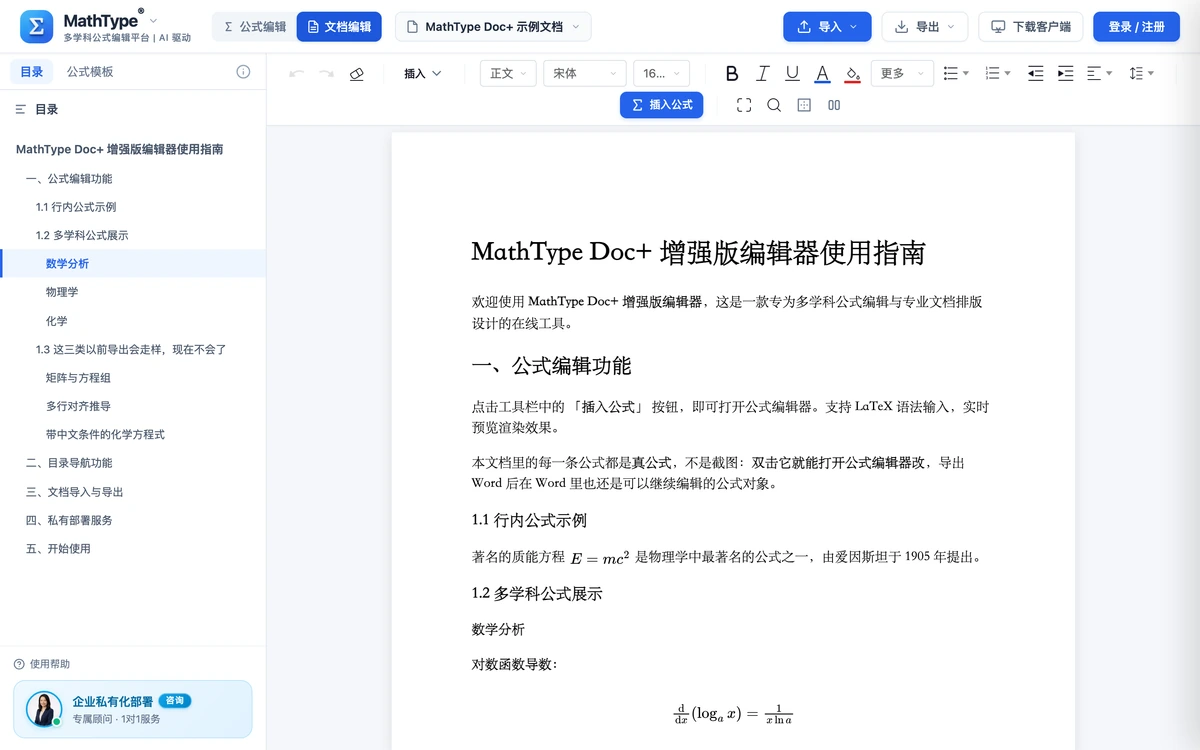Select the 目录 sidebar tab
Image resolution: width=1200 pixels, height=750 pixels.
coord(32,72)
